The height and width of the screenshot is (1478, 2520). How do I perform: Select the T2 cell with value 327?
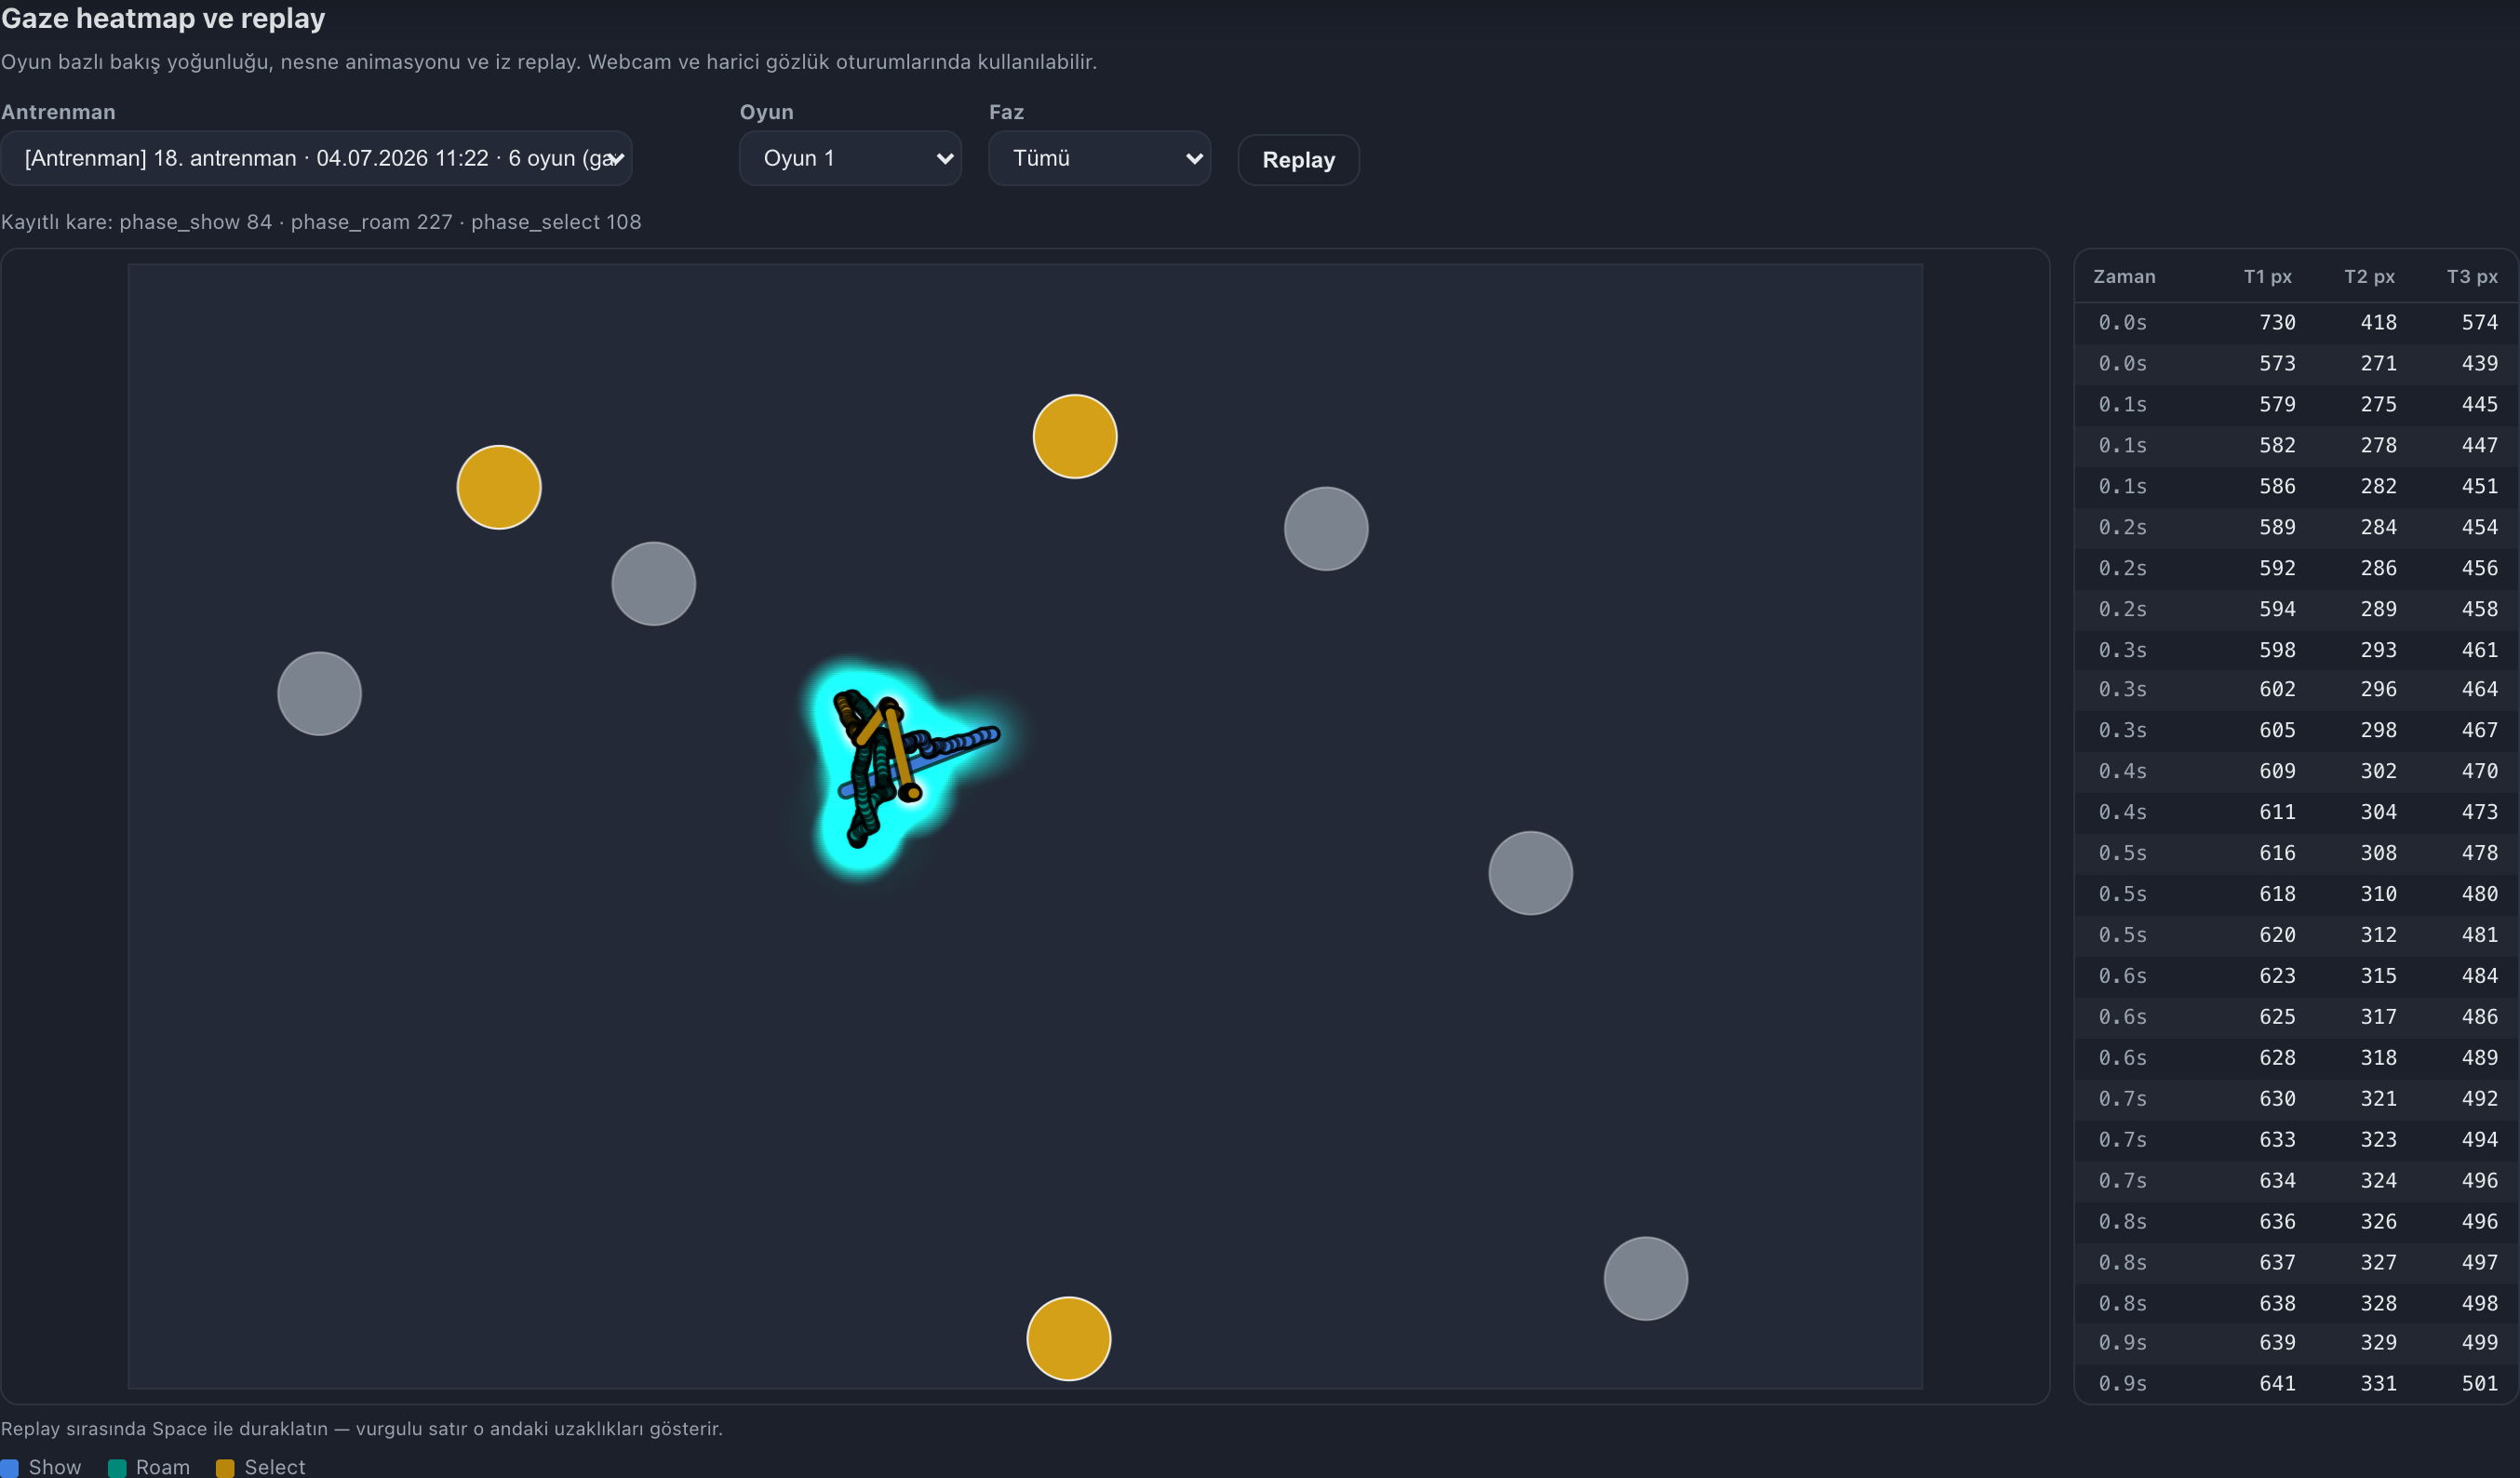click(2378, 1263)
